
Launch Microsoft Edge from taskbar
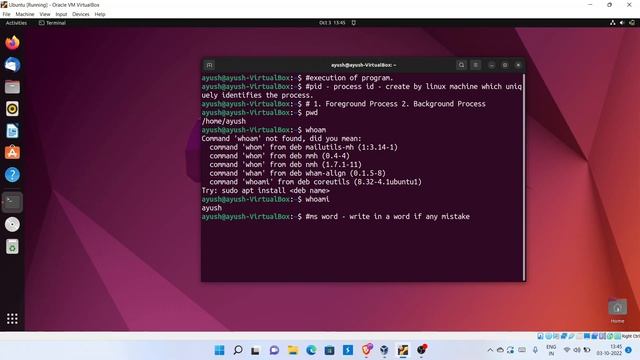[311, 350]
